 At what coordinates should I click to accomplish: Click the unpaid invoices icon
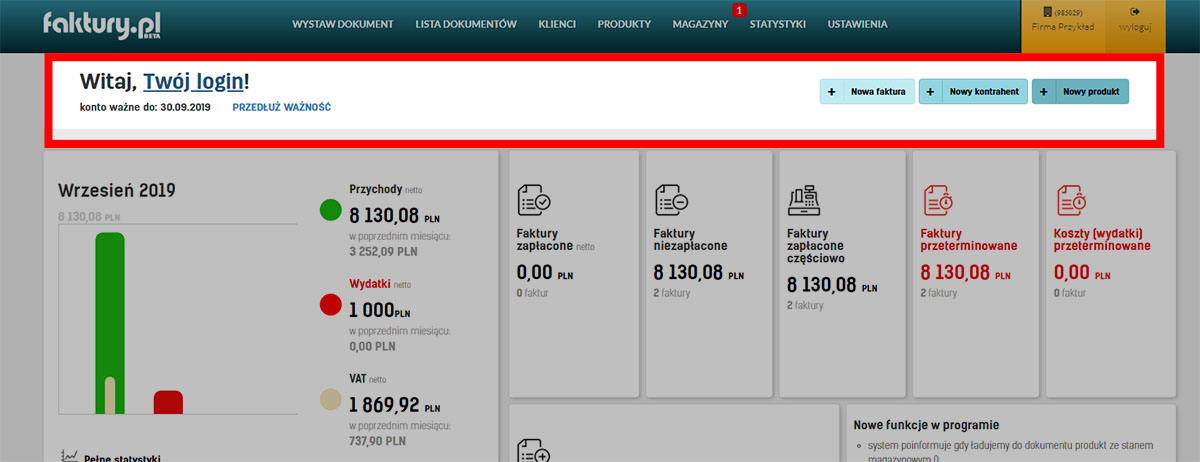pos(670,200)
